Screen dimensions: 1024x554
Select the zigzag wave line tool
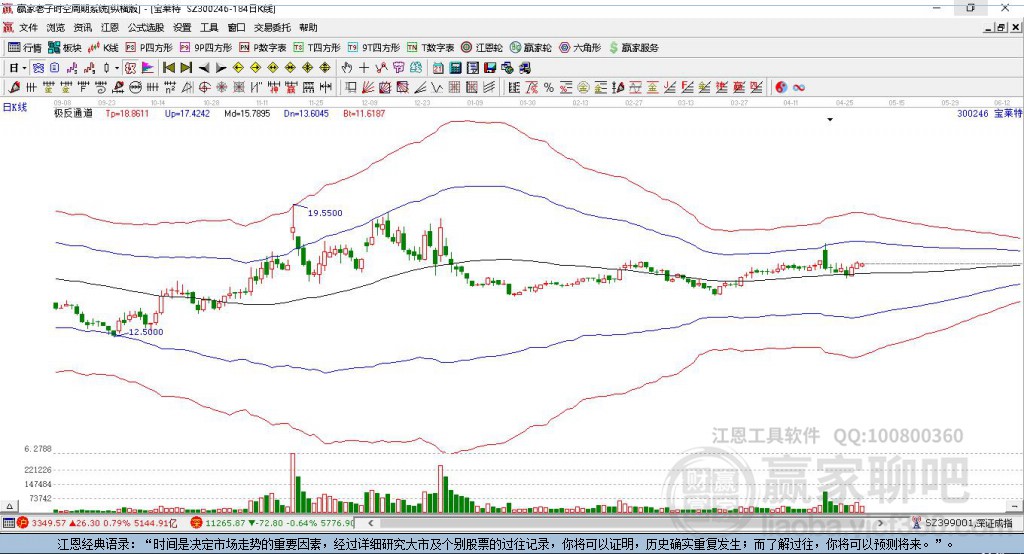436,87
